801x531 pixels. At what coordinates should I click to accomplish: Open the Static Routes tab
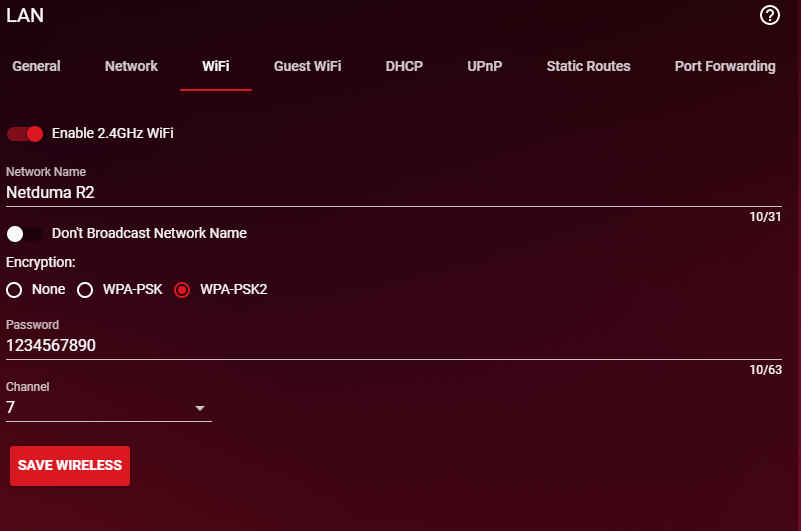coord(588,66)
